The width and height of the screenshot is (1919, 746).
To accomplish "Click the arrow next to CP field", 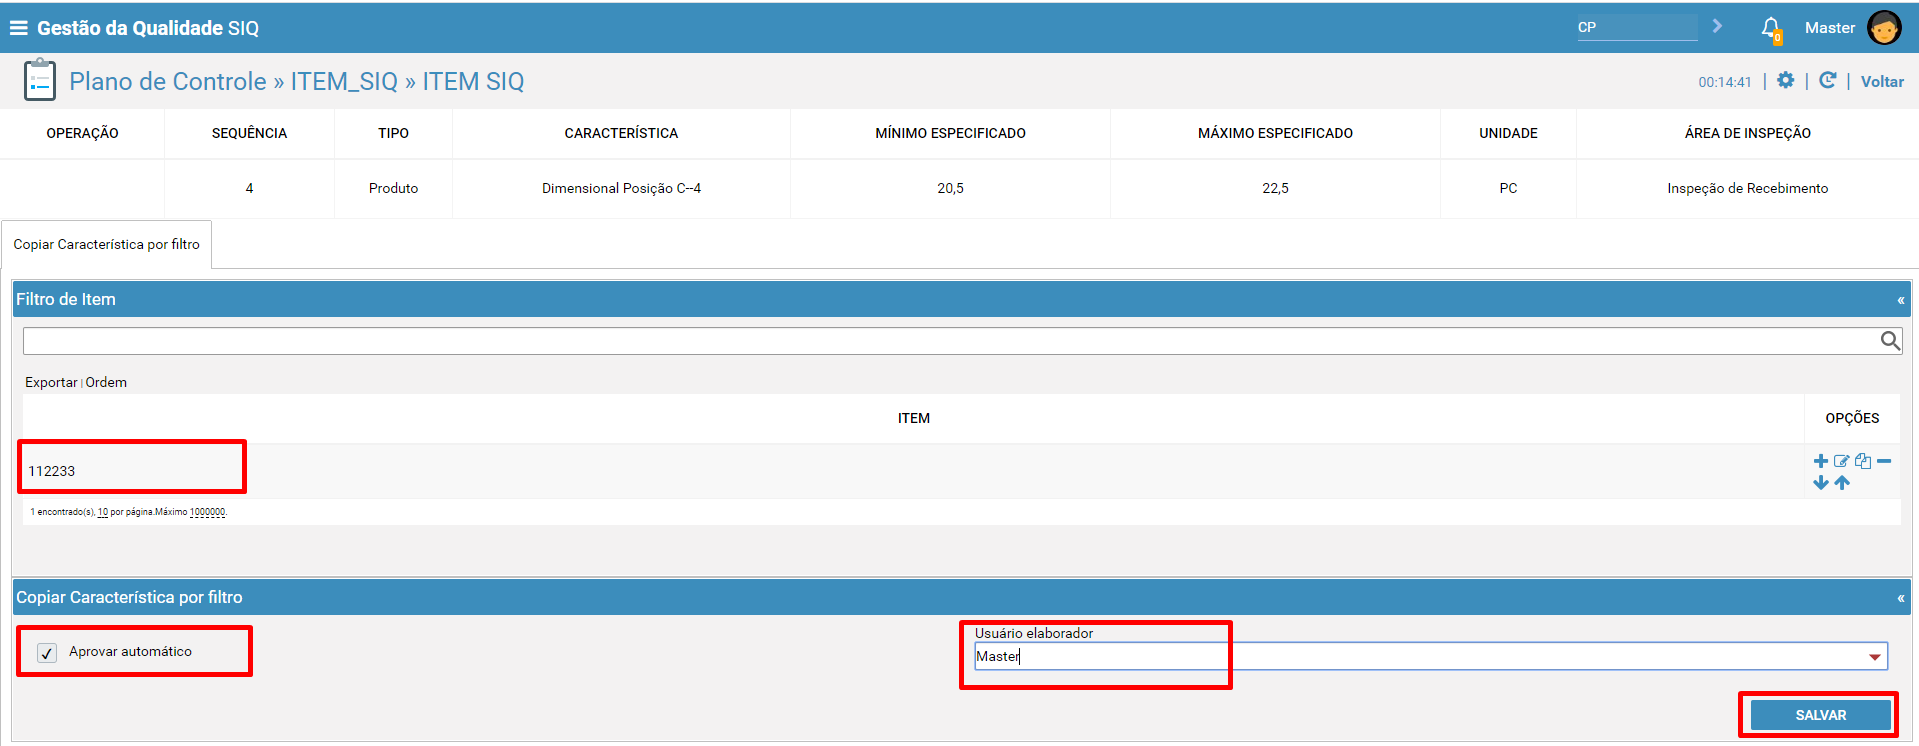I will point(1717,26).
